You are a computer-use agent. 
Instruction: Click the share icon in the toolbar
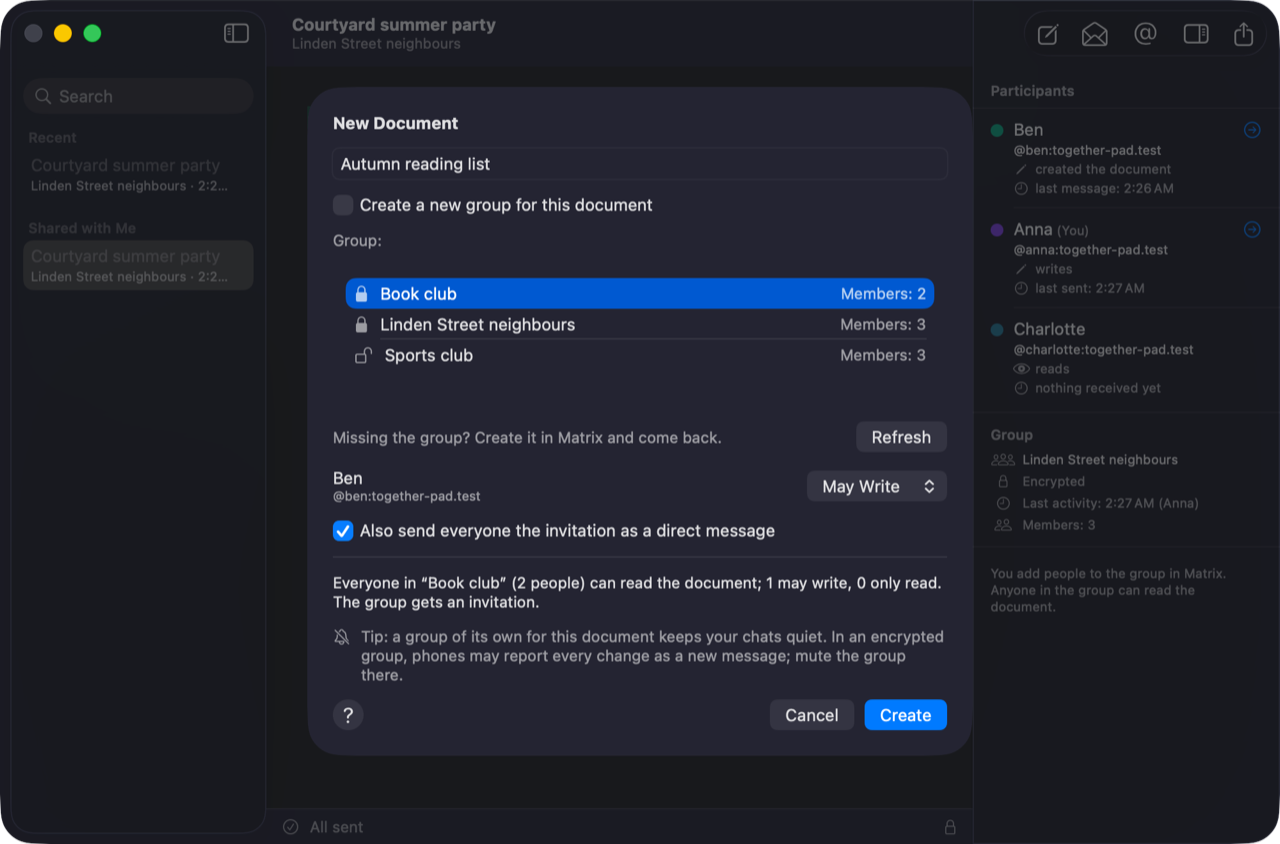pos(1244,34)
